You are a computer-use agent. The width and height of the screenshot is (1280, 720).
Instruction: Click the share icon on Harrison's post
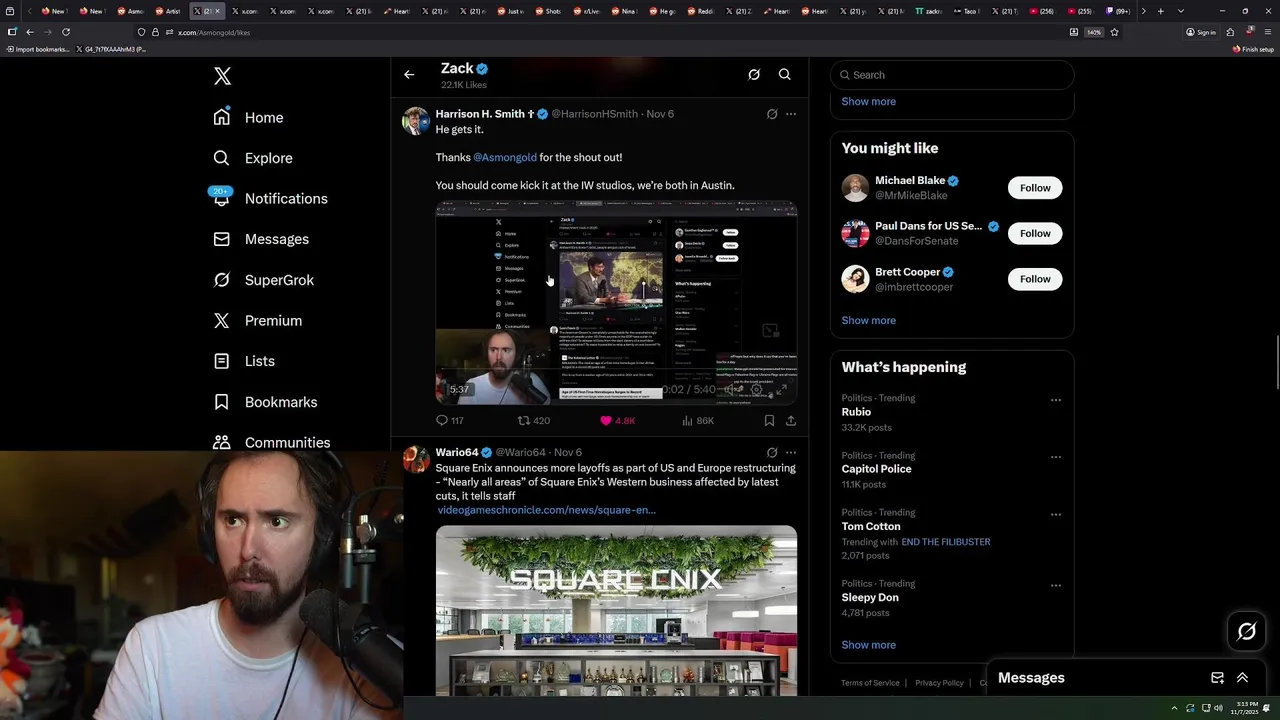click(791, 421)
